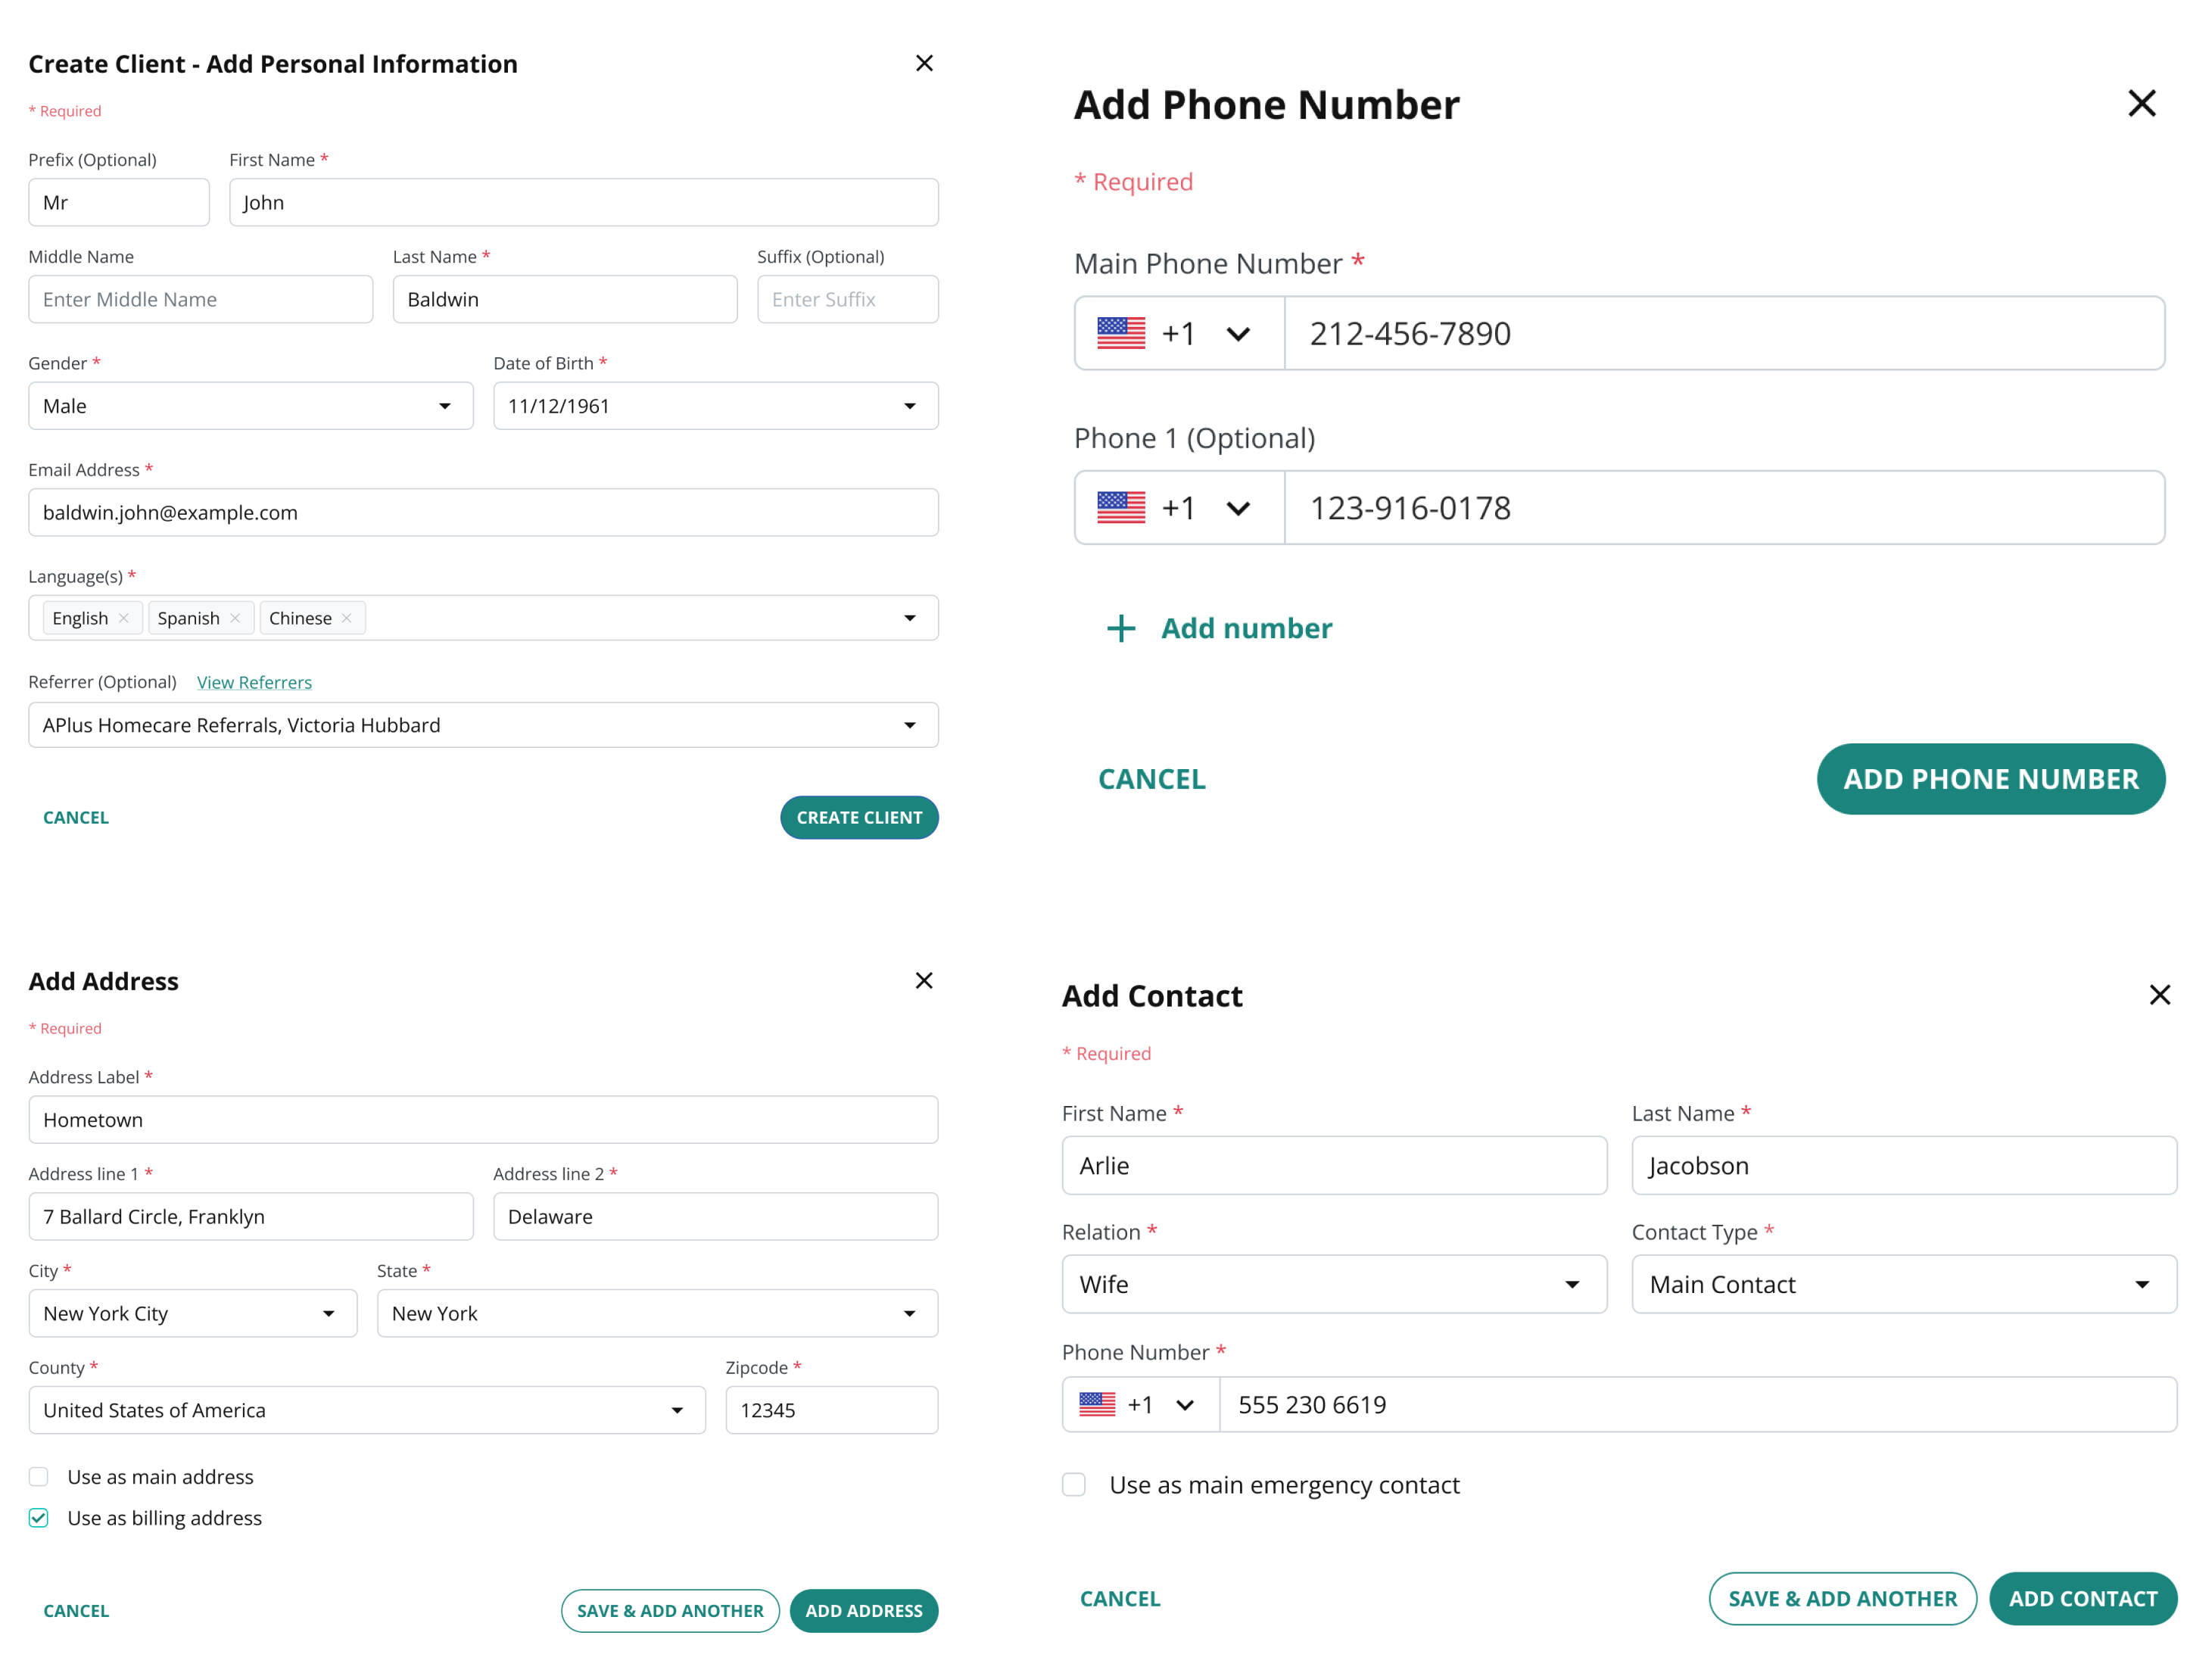The height and width of the screenshot is (1673, 2212).
Task: Check Use as main emergency contact
Action: pos(1074,1485)
